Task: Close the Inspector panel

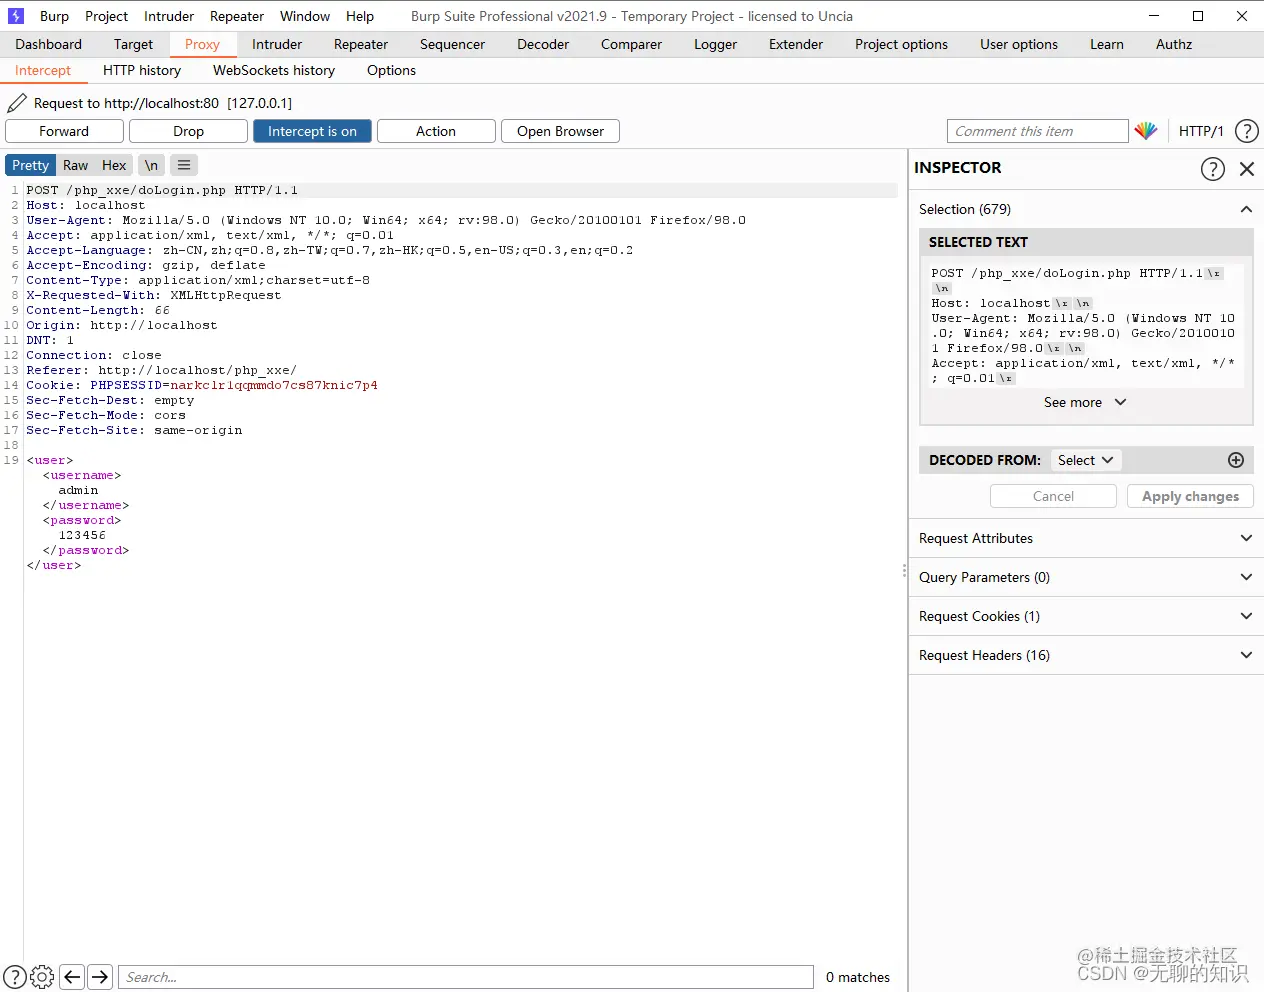Action: click(x=1246, y=169)
